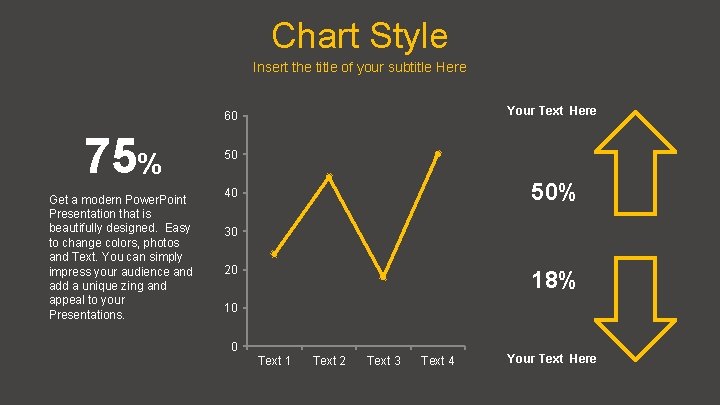Image resolution: width=720 pixels, height=405 pixels.
Task: Click the data point above Text 1
Action: click(274, 254)
